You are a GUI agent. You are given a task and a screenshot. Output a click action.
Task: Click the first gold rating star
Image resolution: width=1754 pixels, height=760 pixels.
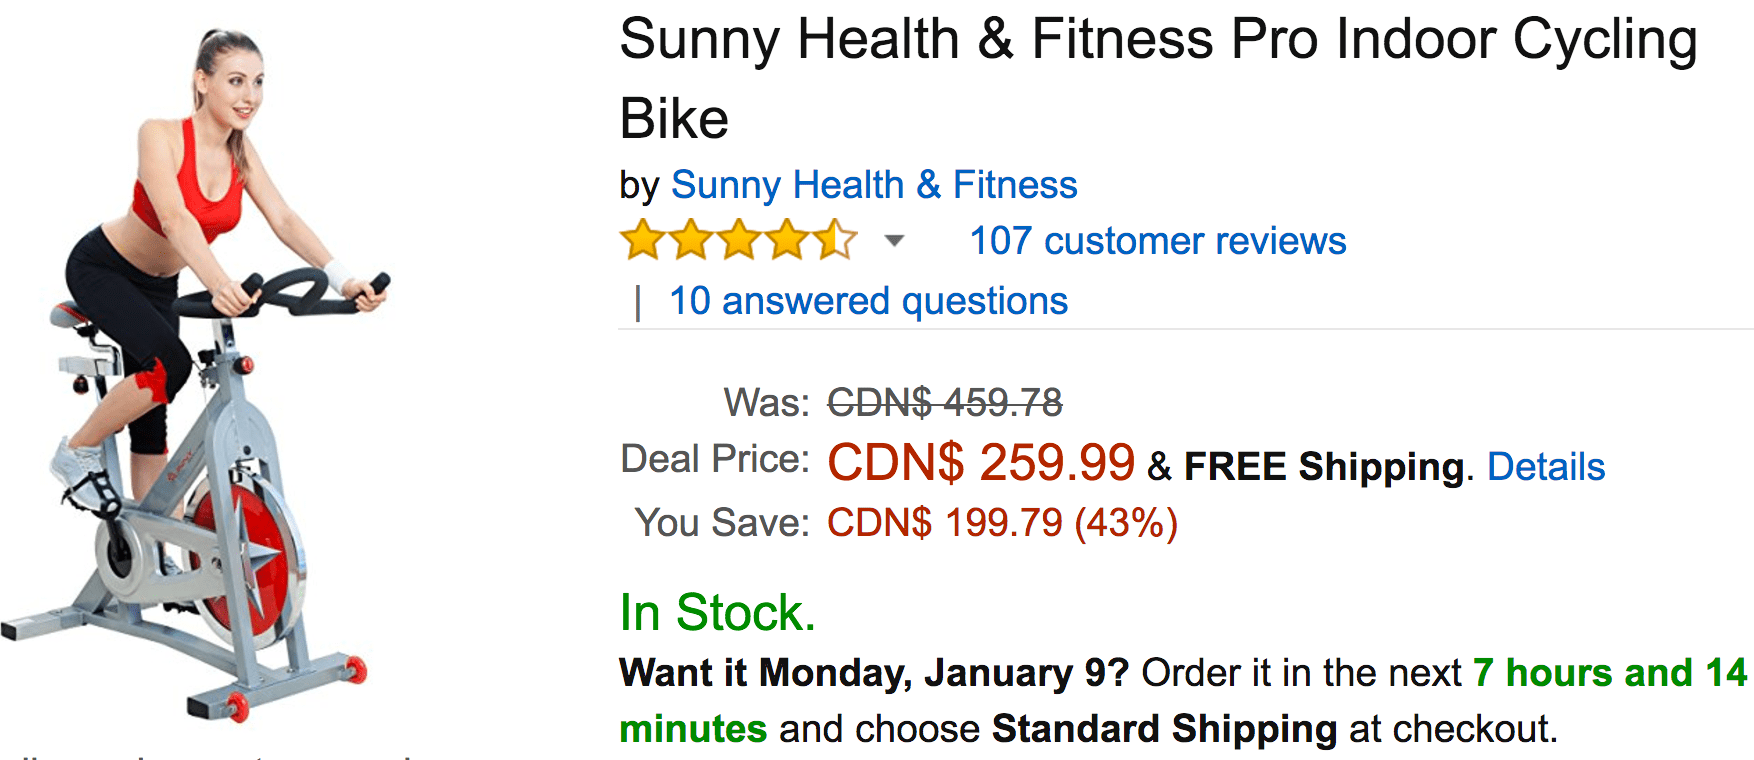[642, 241]
